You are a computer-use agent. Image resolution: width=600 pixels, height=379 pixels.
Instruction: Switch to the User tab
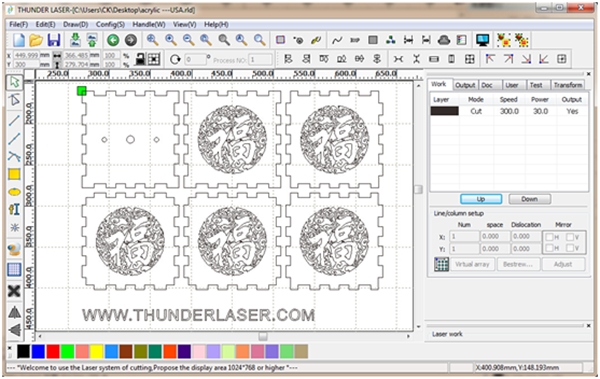[x=512, y=85]
